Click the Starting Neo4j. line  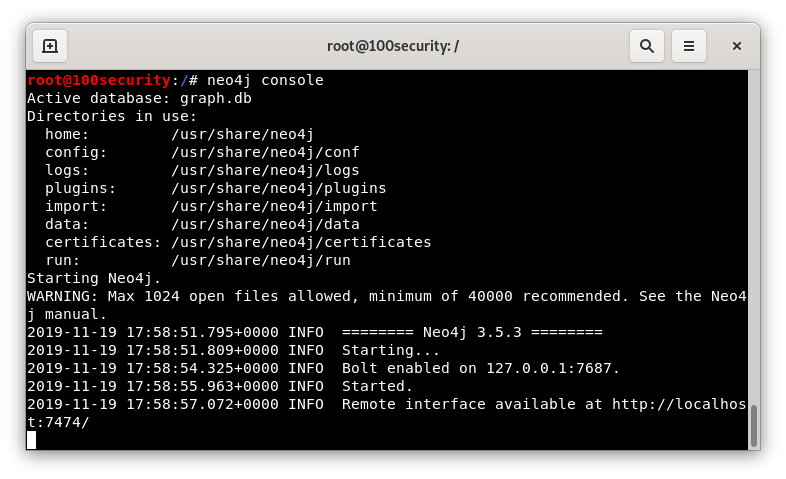coord(94,278)
